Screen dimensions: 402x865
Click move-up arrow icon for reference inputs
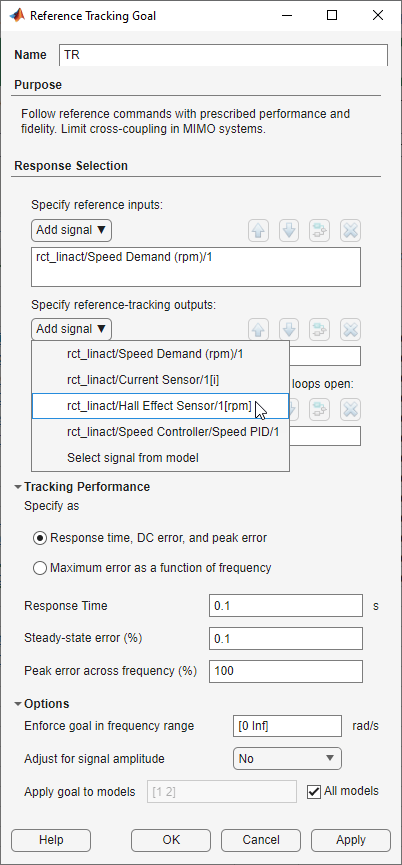click(259, 231)
